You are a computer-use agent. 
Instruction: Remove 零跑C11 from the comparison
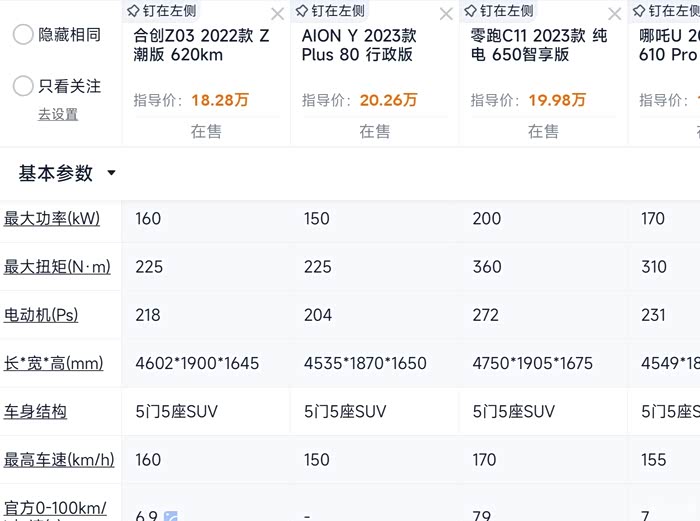(614, 14)
